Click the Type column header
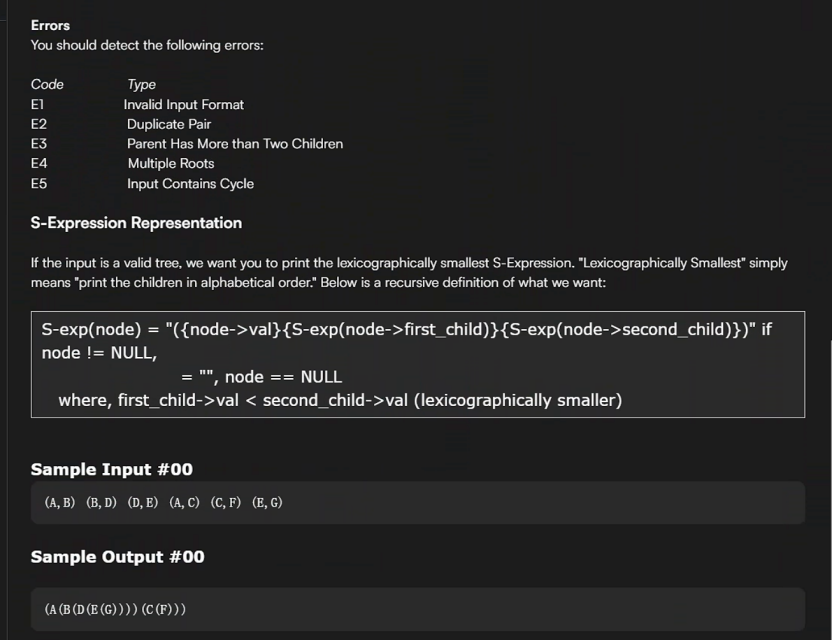Screen dimensions: 832x640 (x=141, y=85)
